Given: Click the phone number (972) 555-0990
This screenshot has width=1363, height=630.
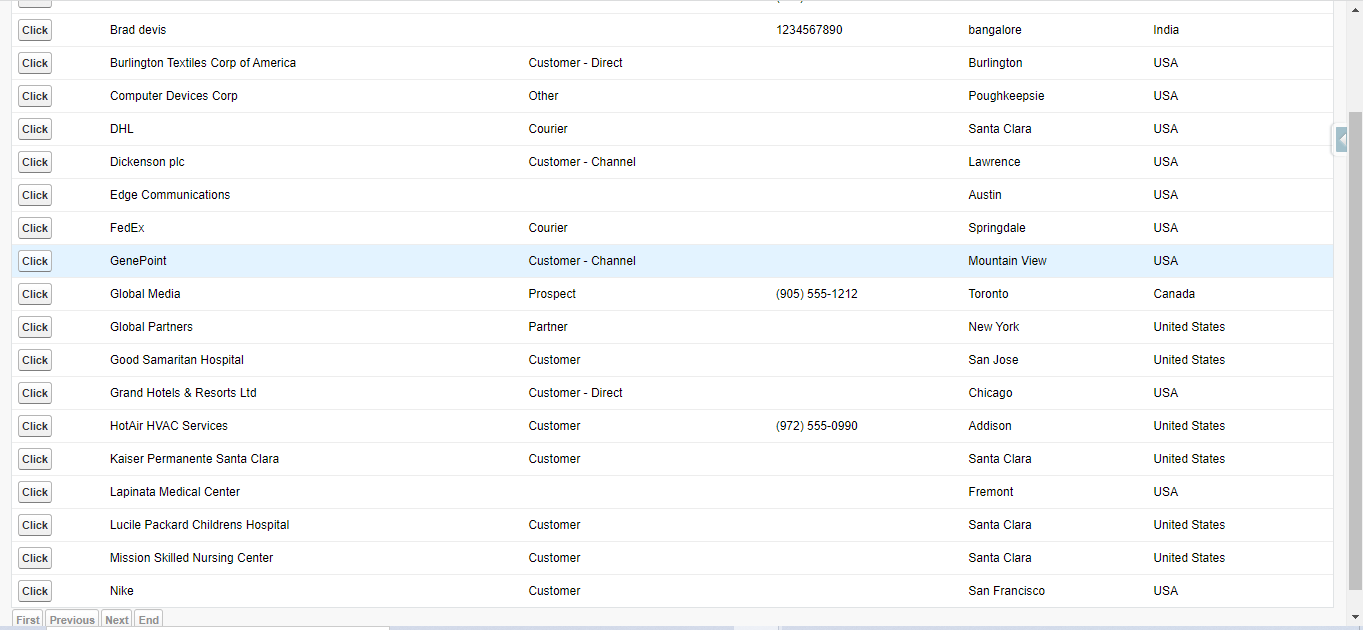Looking at the screenshot, I should click(817, 426).
